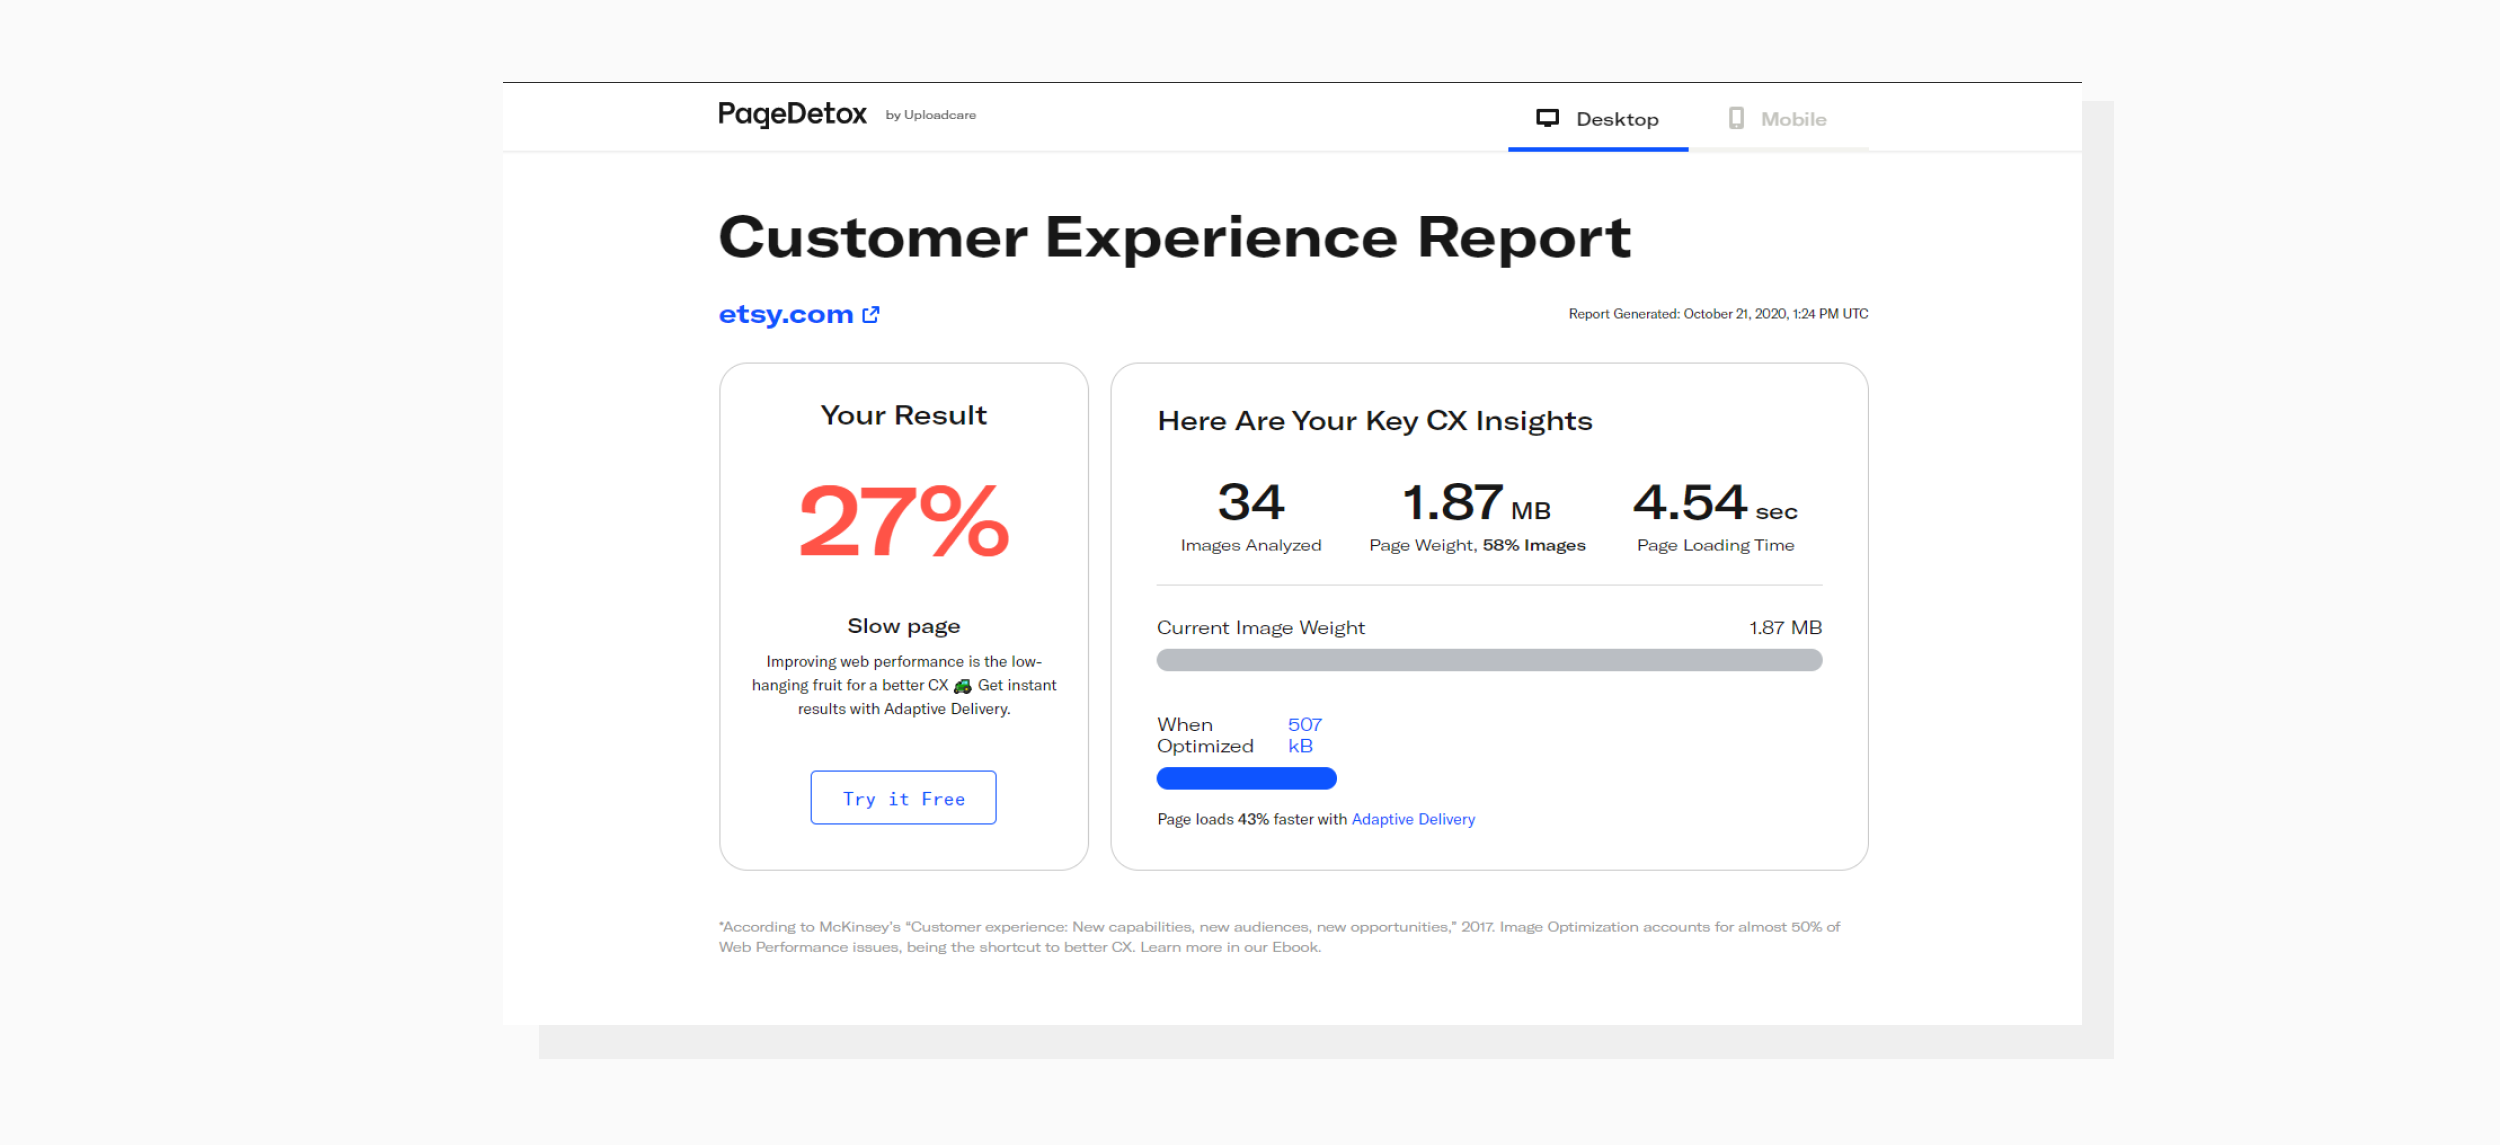Screen dimensions: 2500x1145
Task: Click the 507 kB optimized value
Action: (x=1303, y=735)
